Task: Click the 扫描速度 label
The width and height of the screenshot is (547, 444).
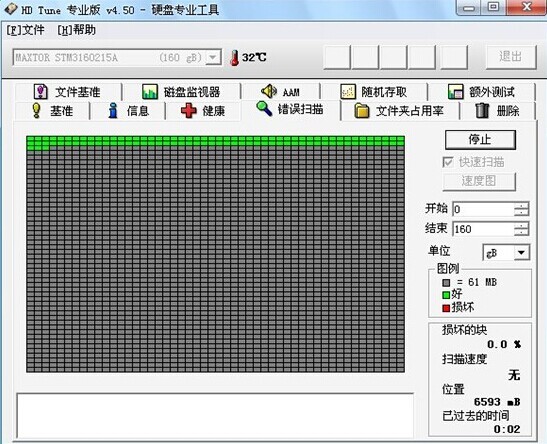Action: pyautogui.click(x=464, y=359)
